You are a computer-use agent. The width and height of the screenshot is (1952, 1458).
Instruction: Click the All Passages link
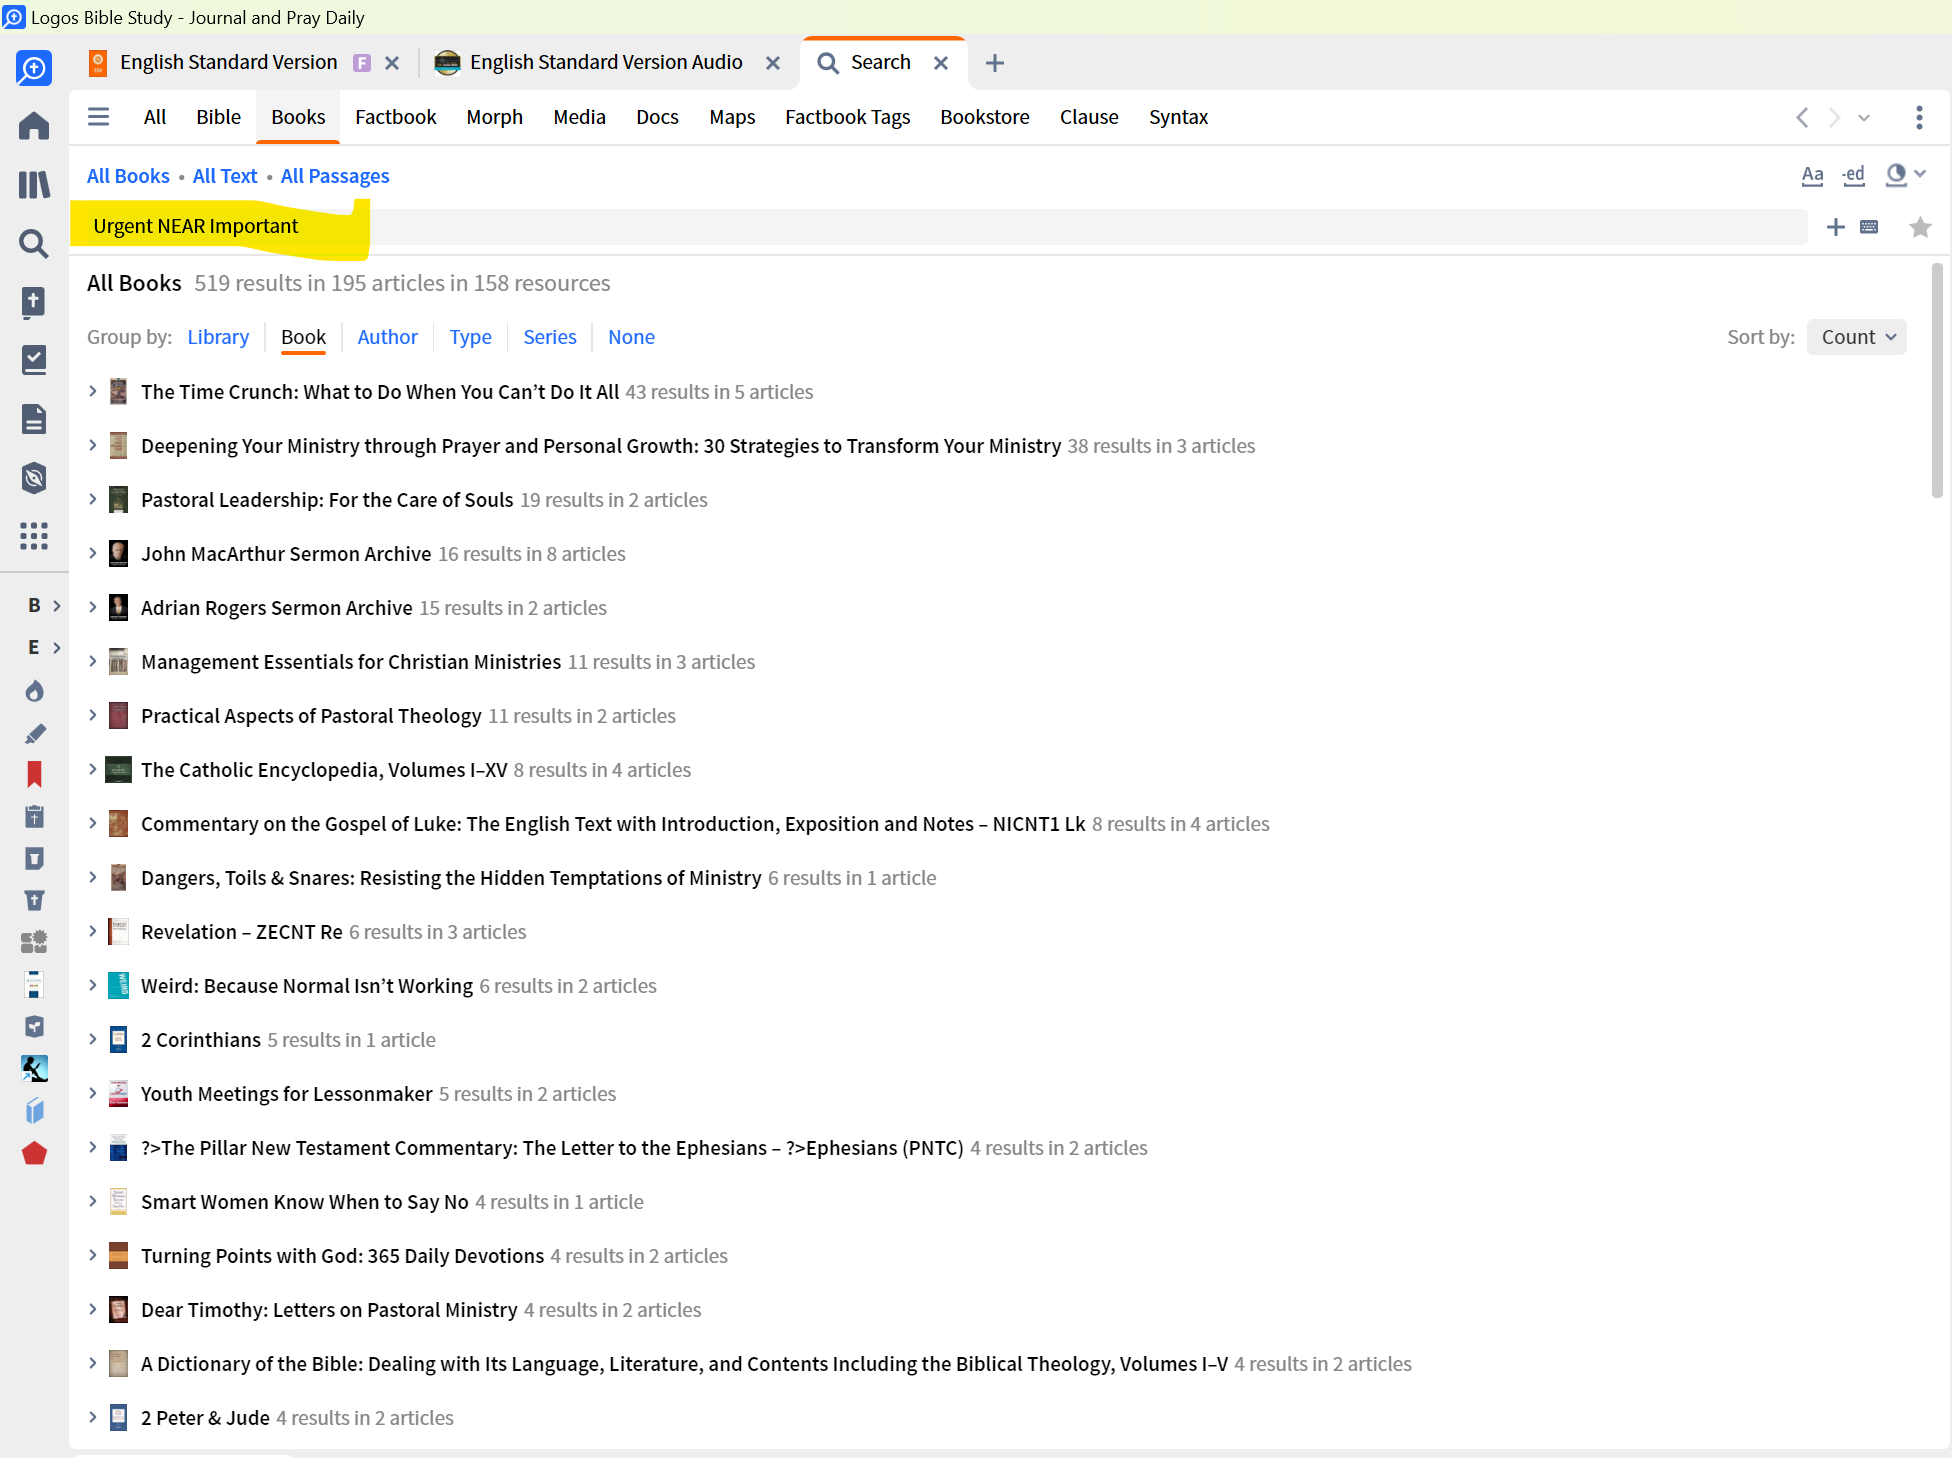pyautogui.click(x=335, y=176)
